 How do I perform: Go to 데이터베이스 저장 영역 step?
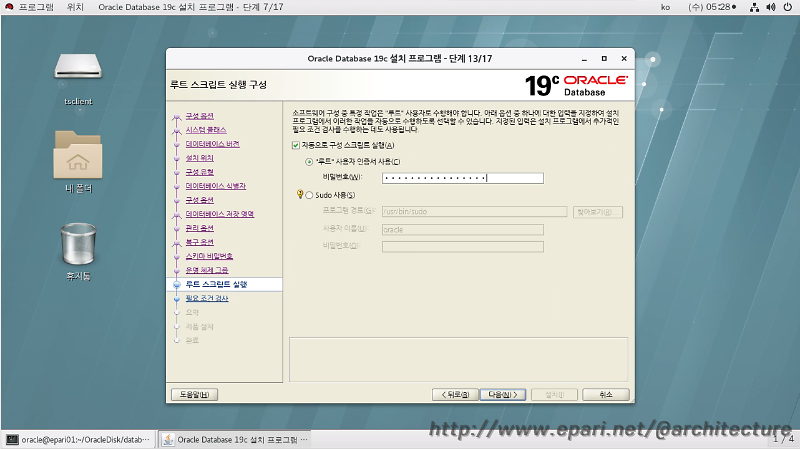click(220, 214)
